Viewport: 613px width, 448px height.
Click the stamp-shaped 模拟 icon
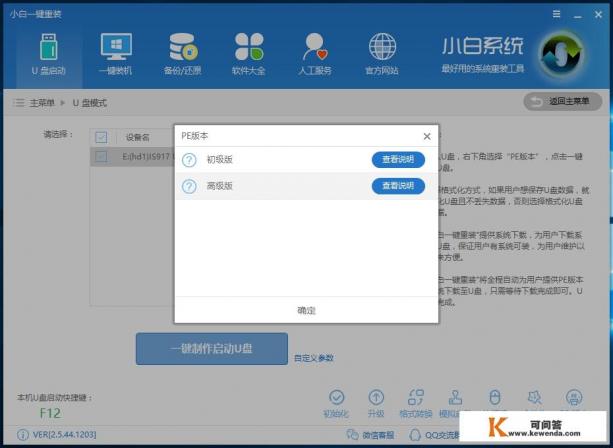[455, 397]
